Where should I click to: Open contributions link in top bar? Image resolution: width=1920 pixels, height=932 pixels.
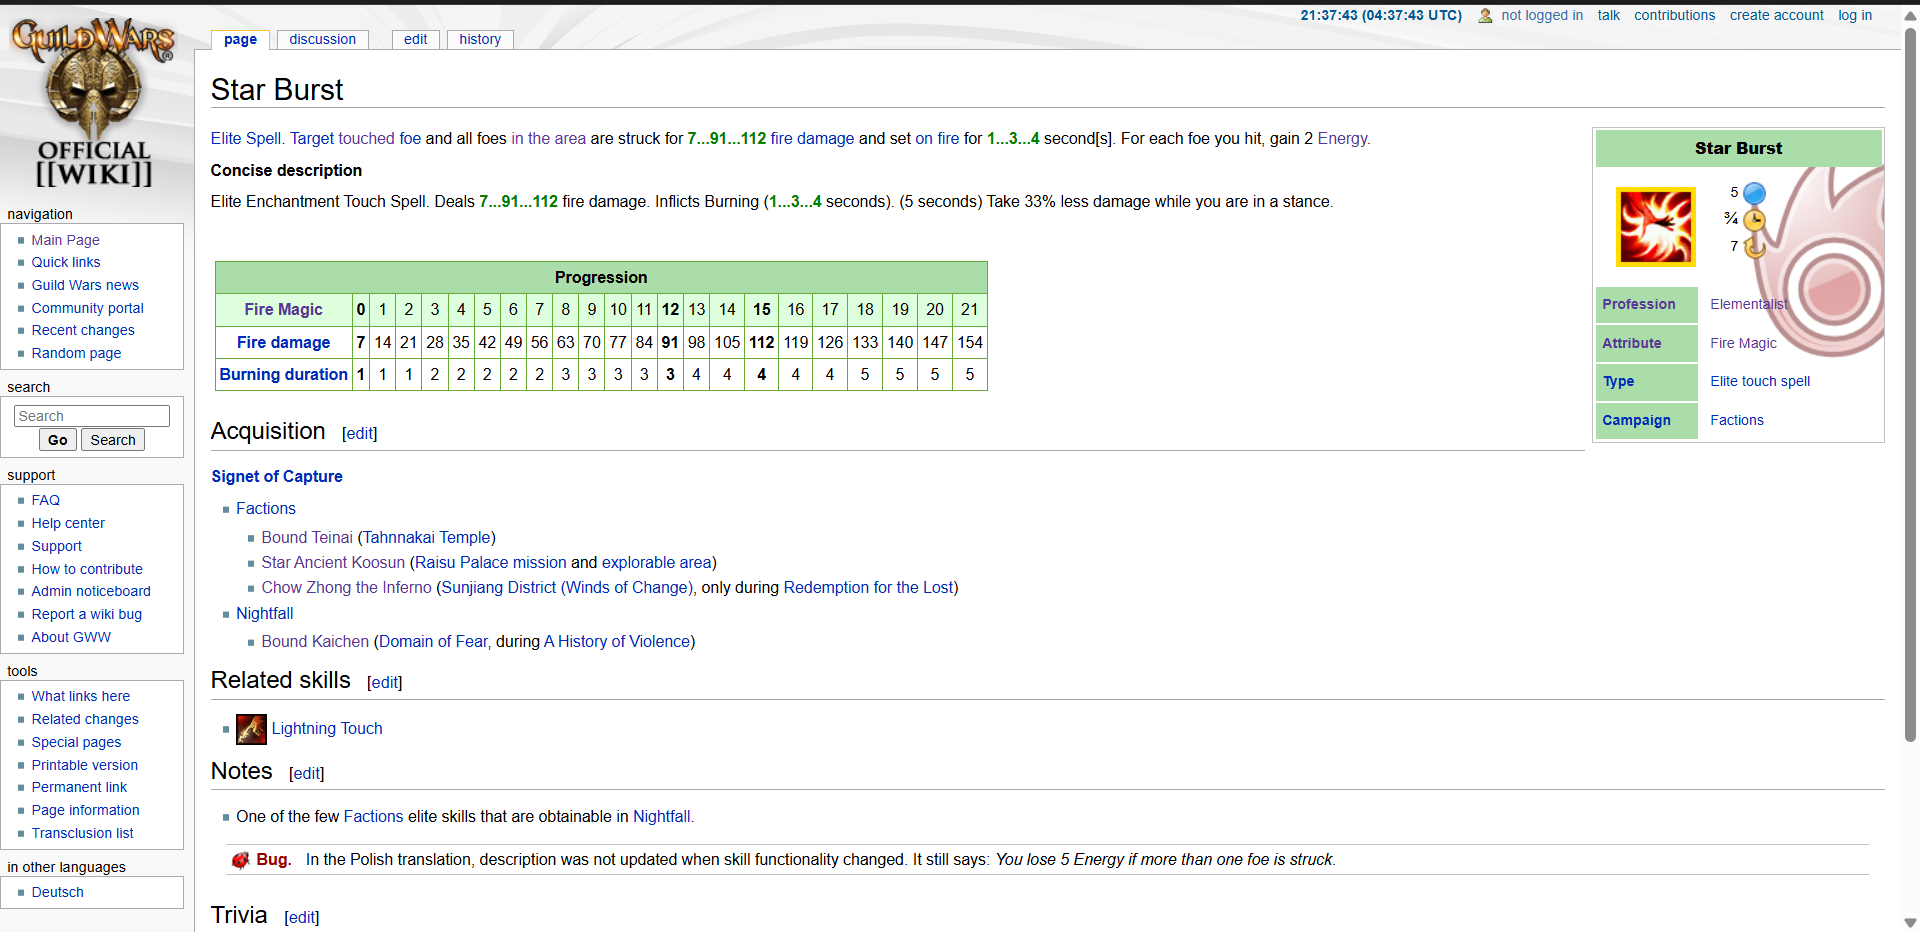(x=1674, y=15)
